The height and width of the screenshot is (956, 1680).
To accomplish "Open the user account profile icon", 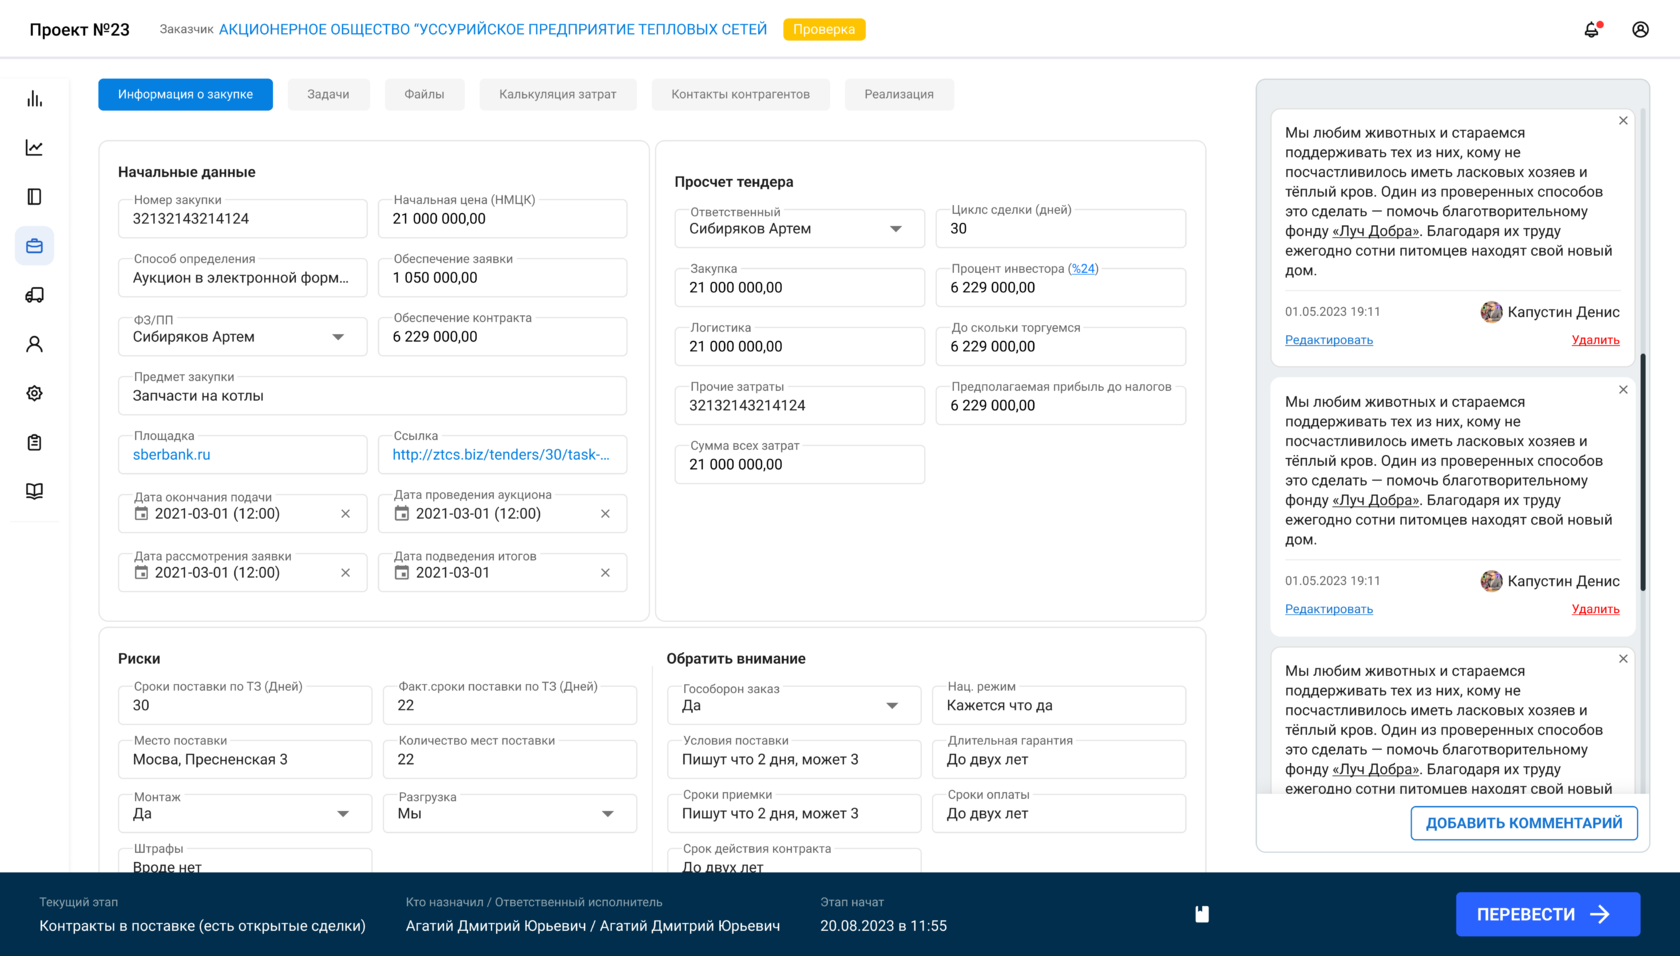I will pos(1641,29).
